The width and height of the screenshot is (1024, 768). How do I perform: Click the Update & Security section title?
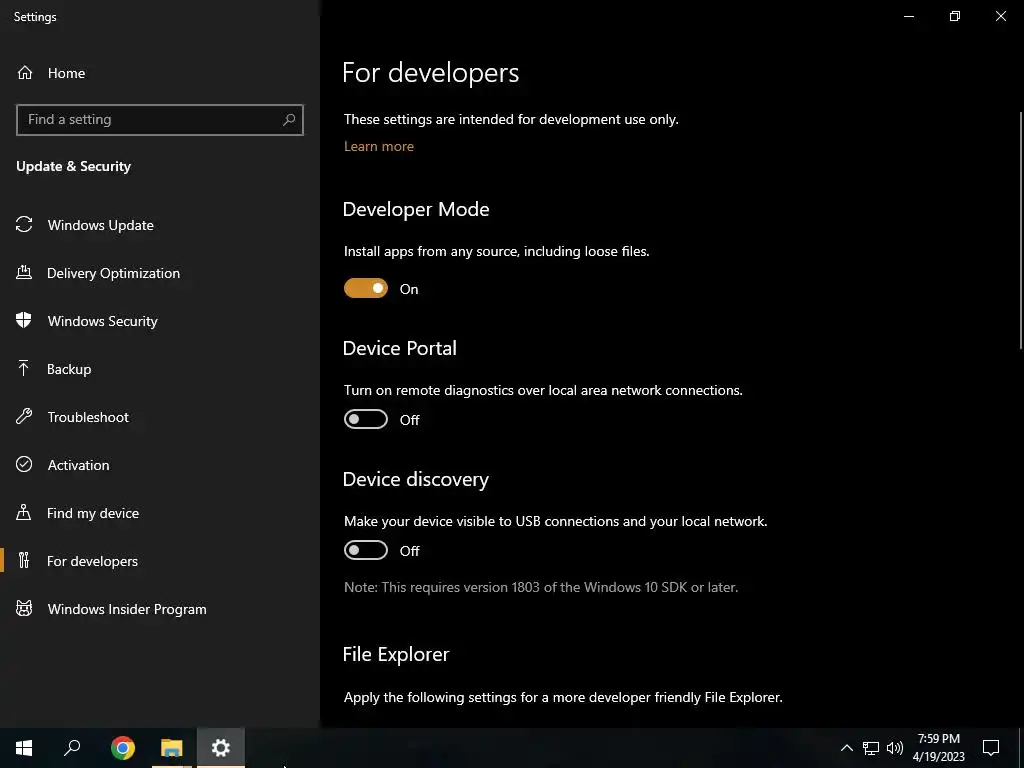(x=74, y=166)
